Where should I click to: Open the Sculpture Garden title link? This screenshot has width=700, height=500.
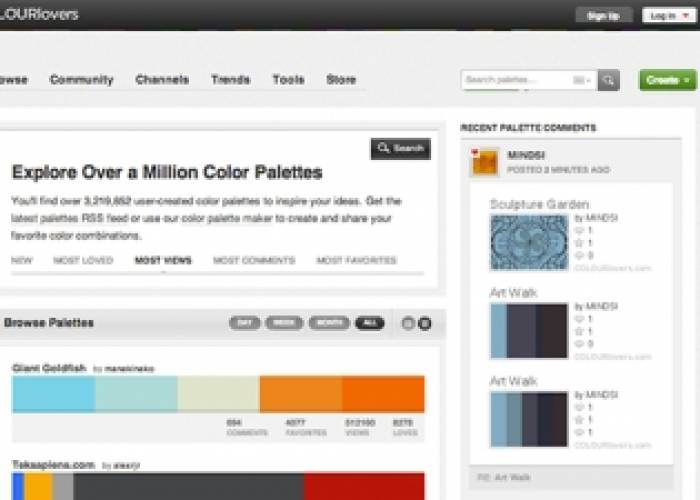[x=539, y=204]
